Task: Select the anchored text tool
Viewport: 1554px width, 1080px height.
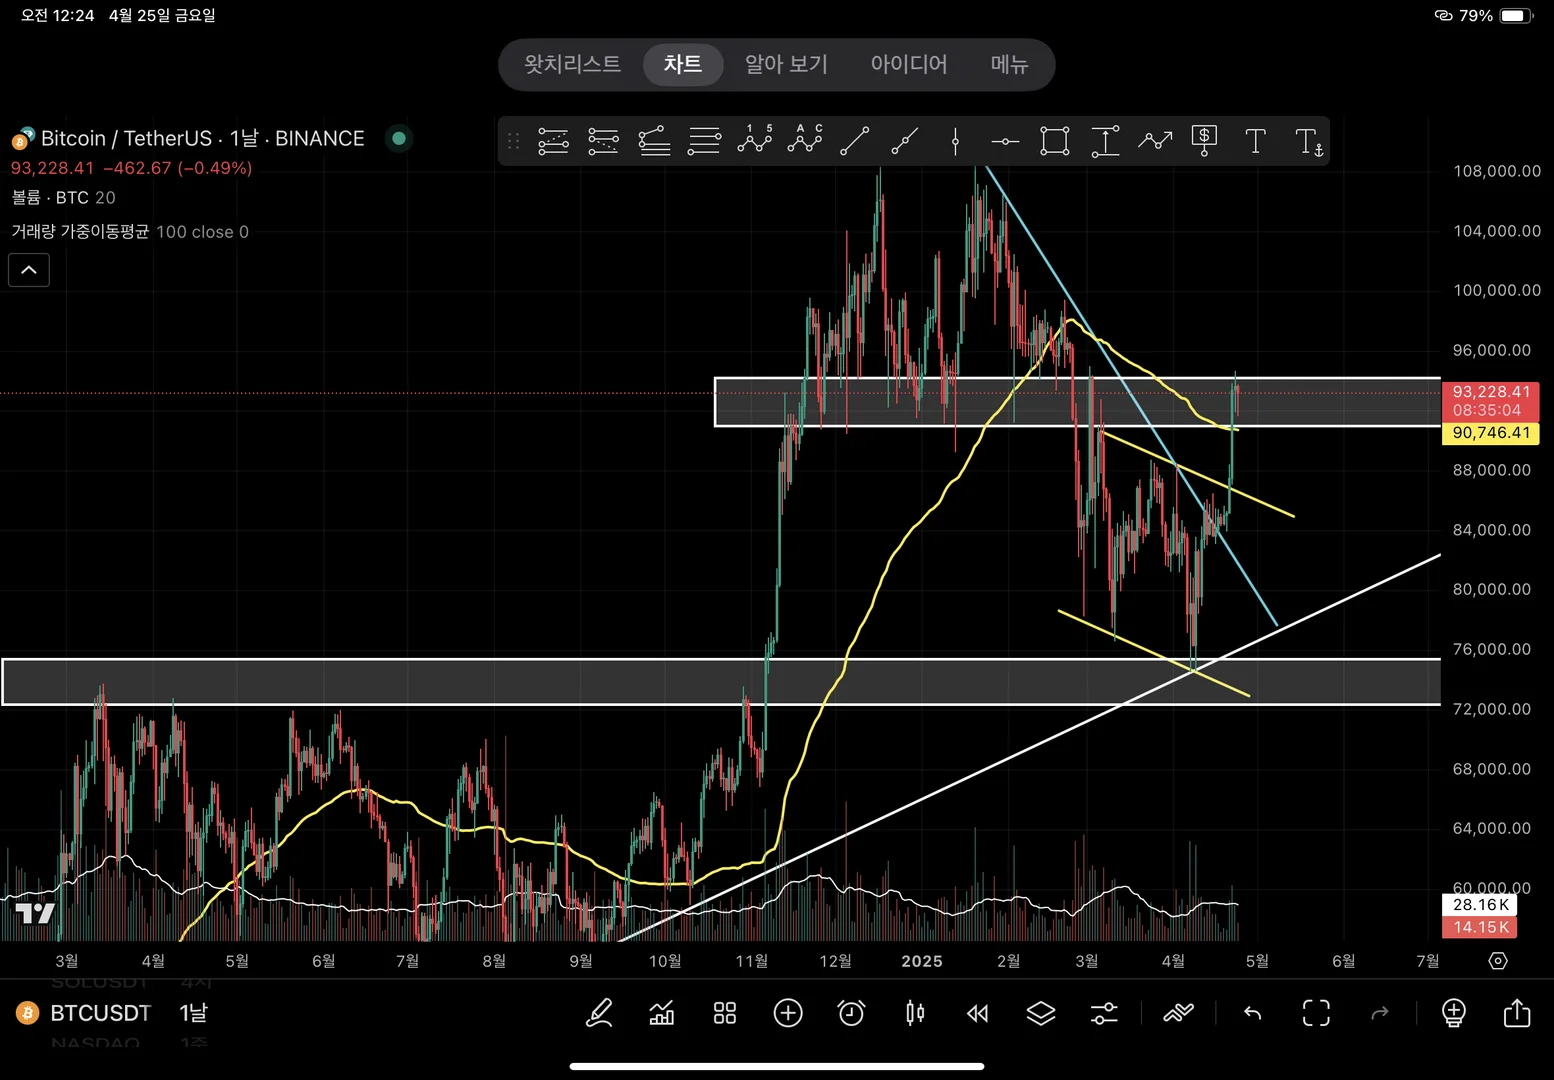Action: [1308, 141]
